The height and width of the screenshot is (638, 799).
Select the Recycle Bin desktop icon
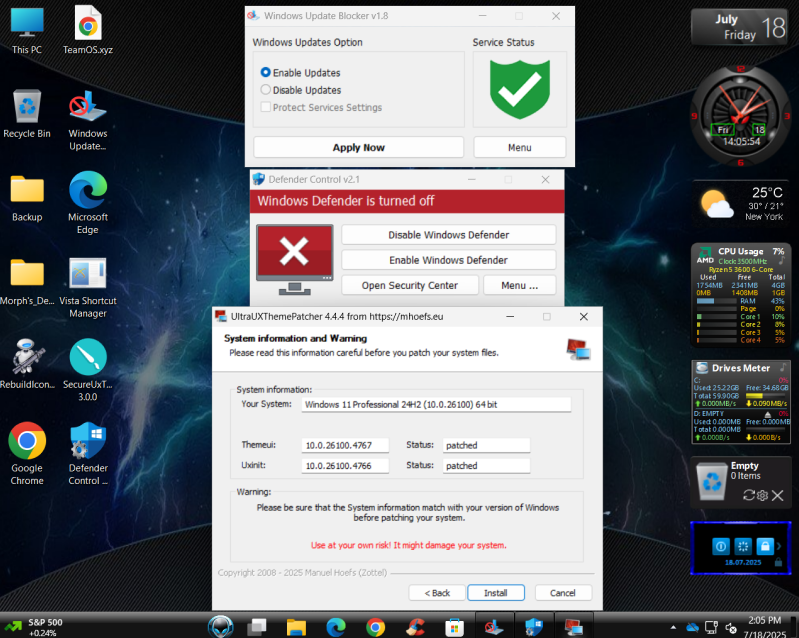pos(27,114)
